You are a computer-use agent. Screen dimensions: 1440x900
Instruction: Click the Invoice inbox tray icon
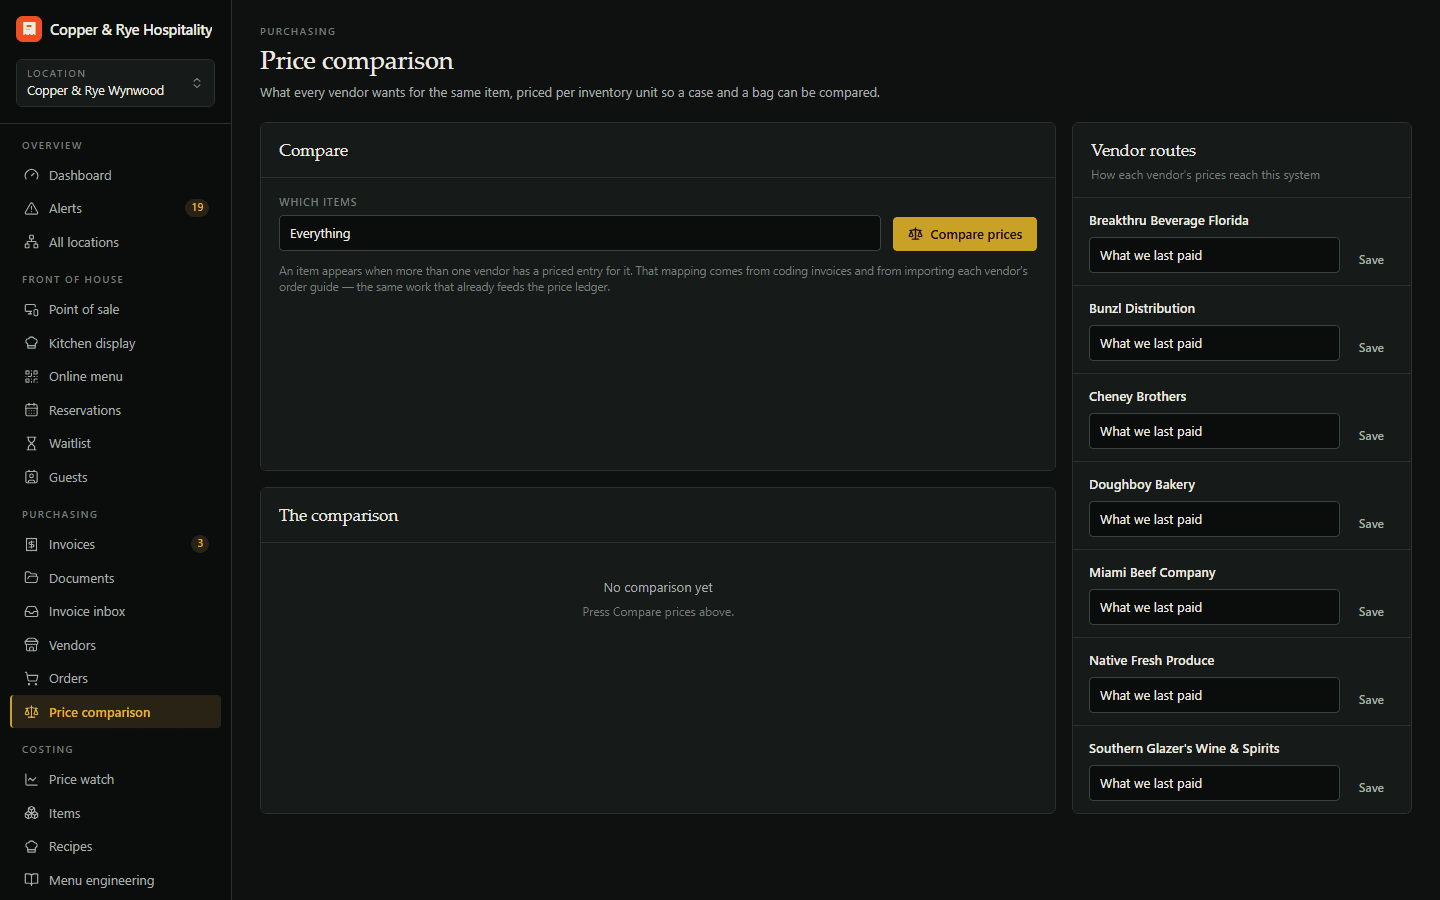(31, 611)
